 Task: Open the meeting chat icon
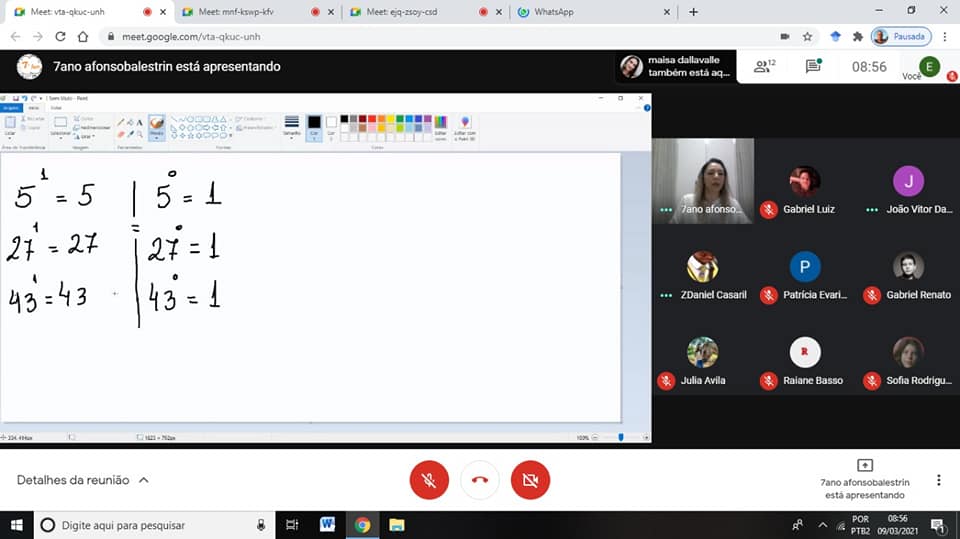(814, 67)
